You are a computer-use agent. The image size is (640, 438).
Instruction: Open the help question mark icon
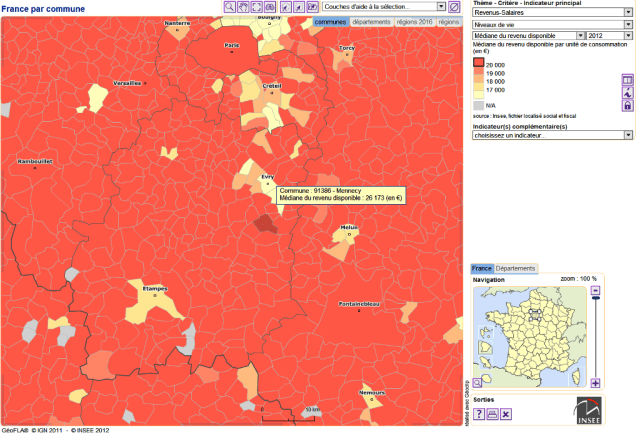(x=479, y=414)
